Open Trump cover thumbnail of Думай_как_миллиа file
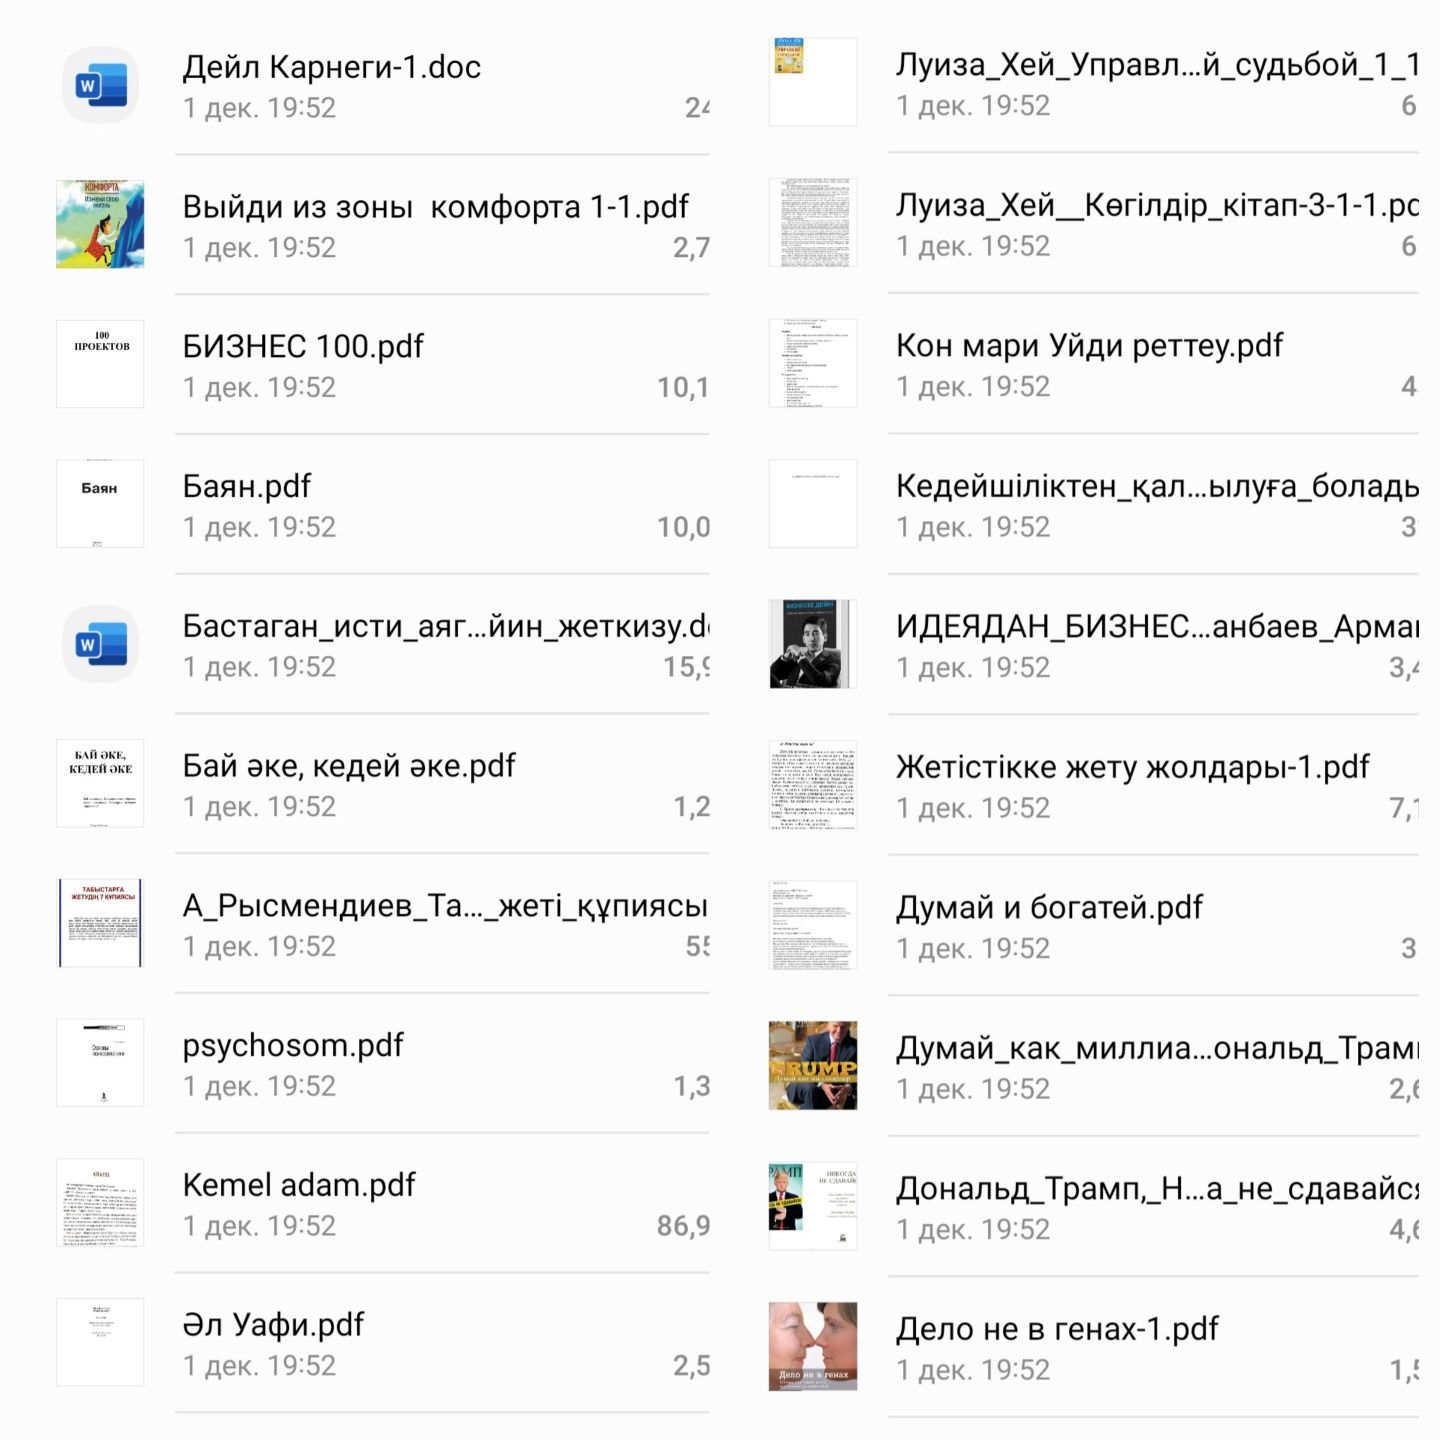The image size is (1440, 1440). [813, 1066]
